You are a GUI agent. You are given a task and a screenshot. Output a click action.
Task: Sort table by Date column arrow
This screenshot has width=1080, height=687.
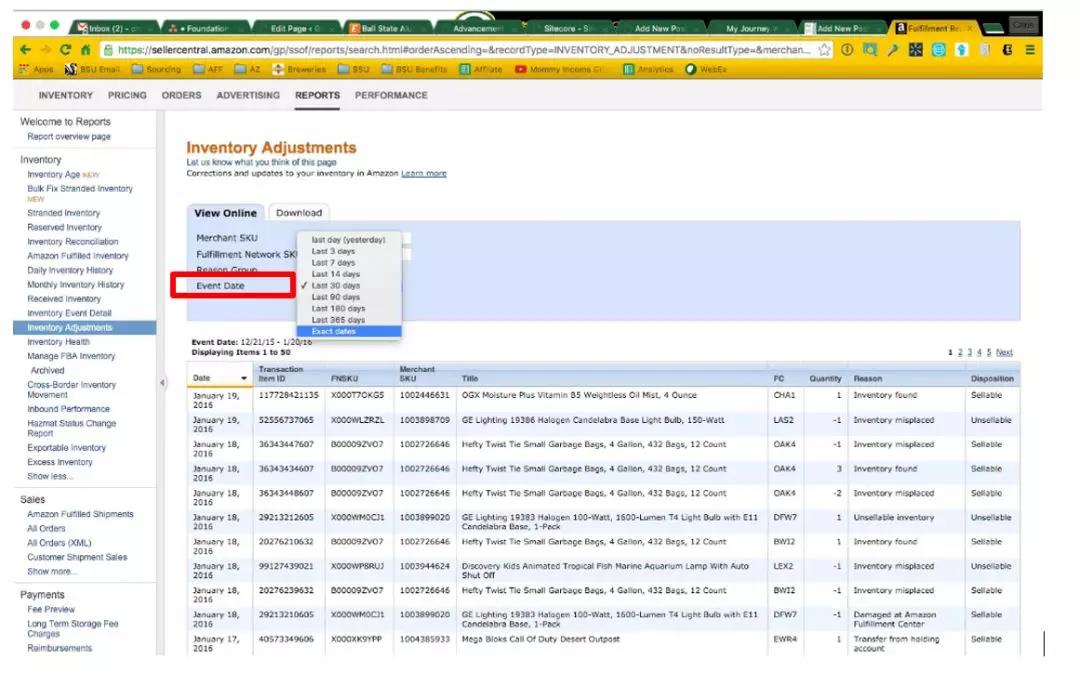tap(244, 378)
